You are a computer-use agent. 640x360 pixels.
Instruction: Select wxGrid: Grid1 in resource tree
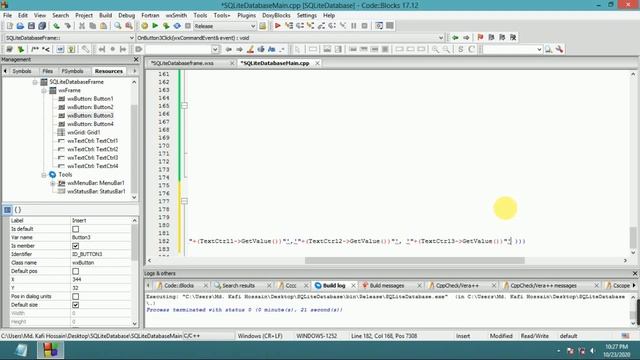point(83,132)
